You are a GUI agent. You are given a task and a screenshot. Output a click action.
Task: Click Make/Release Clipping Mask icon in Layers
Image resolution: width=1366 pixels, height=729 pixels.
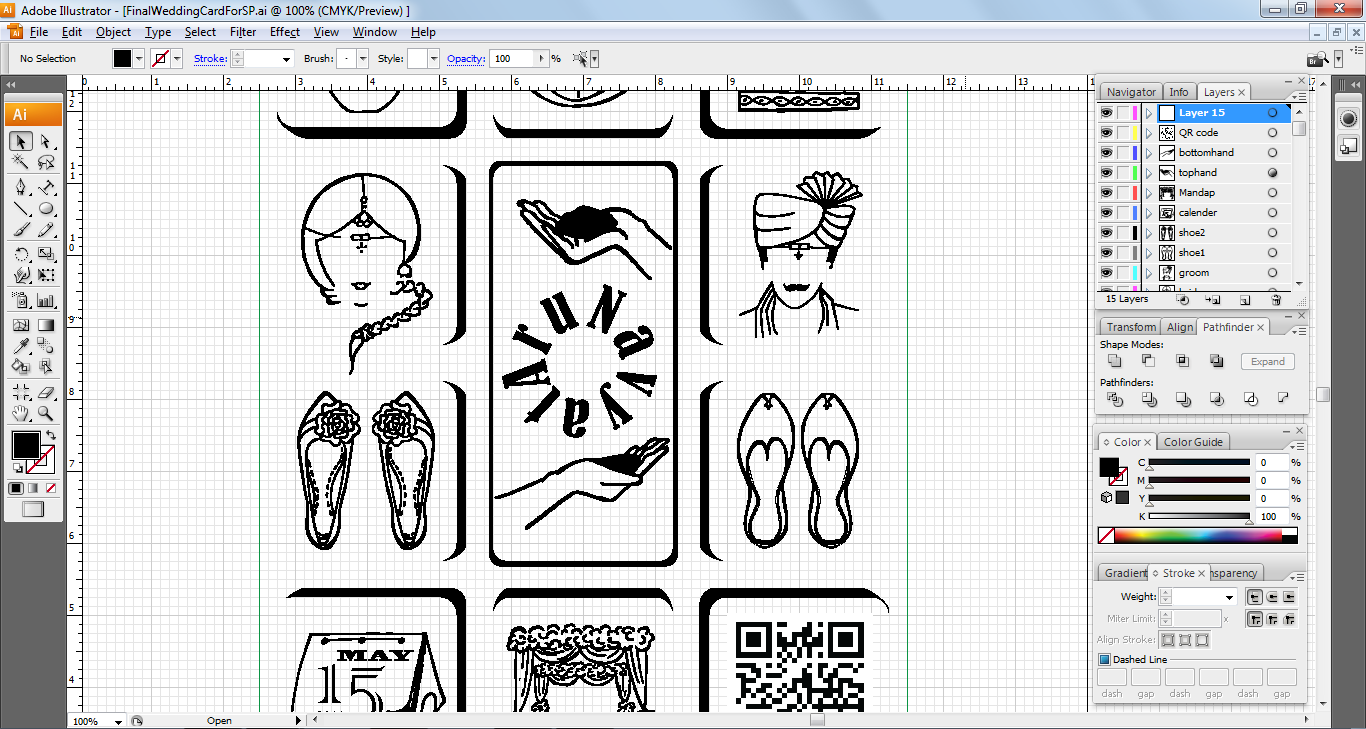[x=1183, y=299]
